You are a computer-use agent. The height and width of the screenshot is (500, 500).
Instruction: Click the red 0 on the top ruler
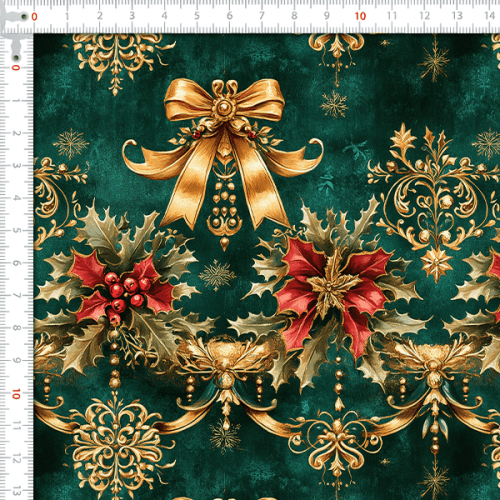click(x=34, y=16)
